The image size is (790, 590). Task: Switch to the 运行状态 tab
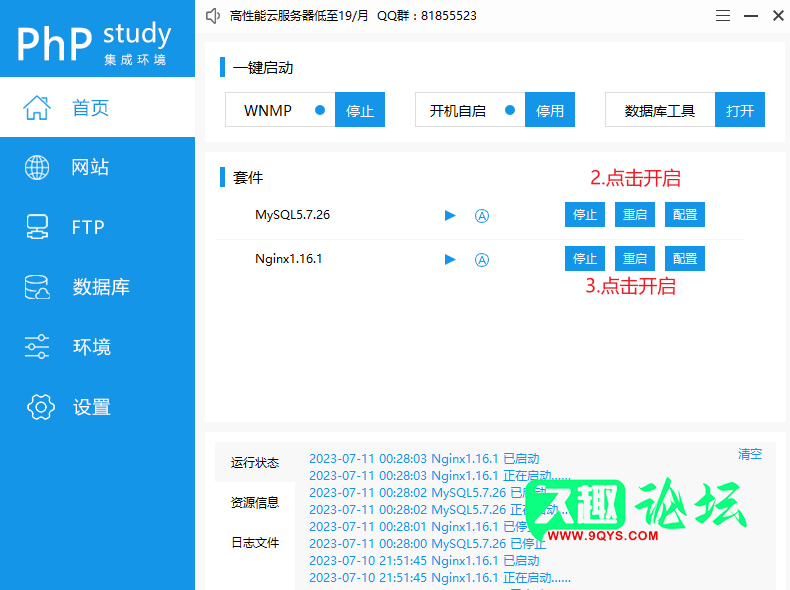[x=255, y=463]
